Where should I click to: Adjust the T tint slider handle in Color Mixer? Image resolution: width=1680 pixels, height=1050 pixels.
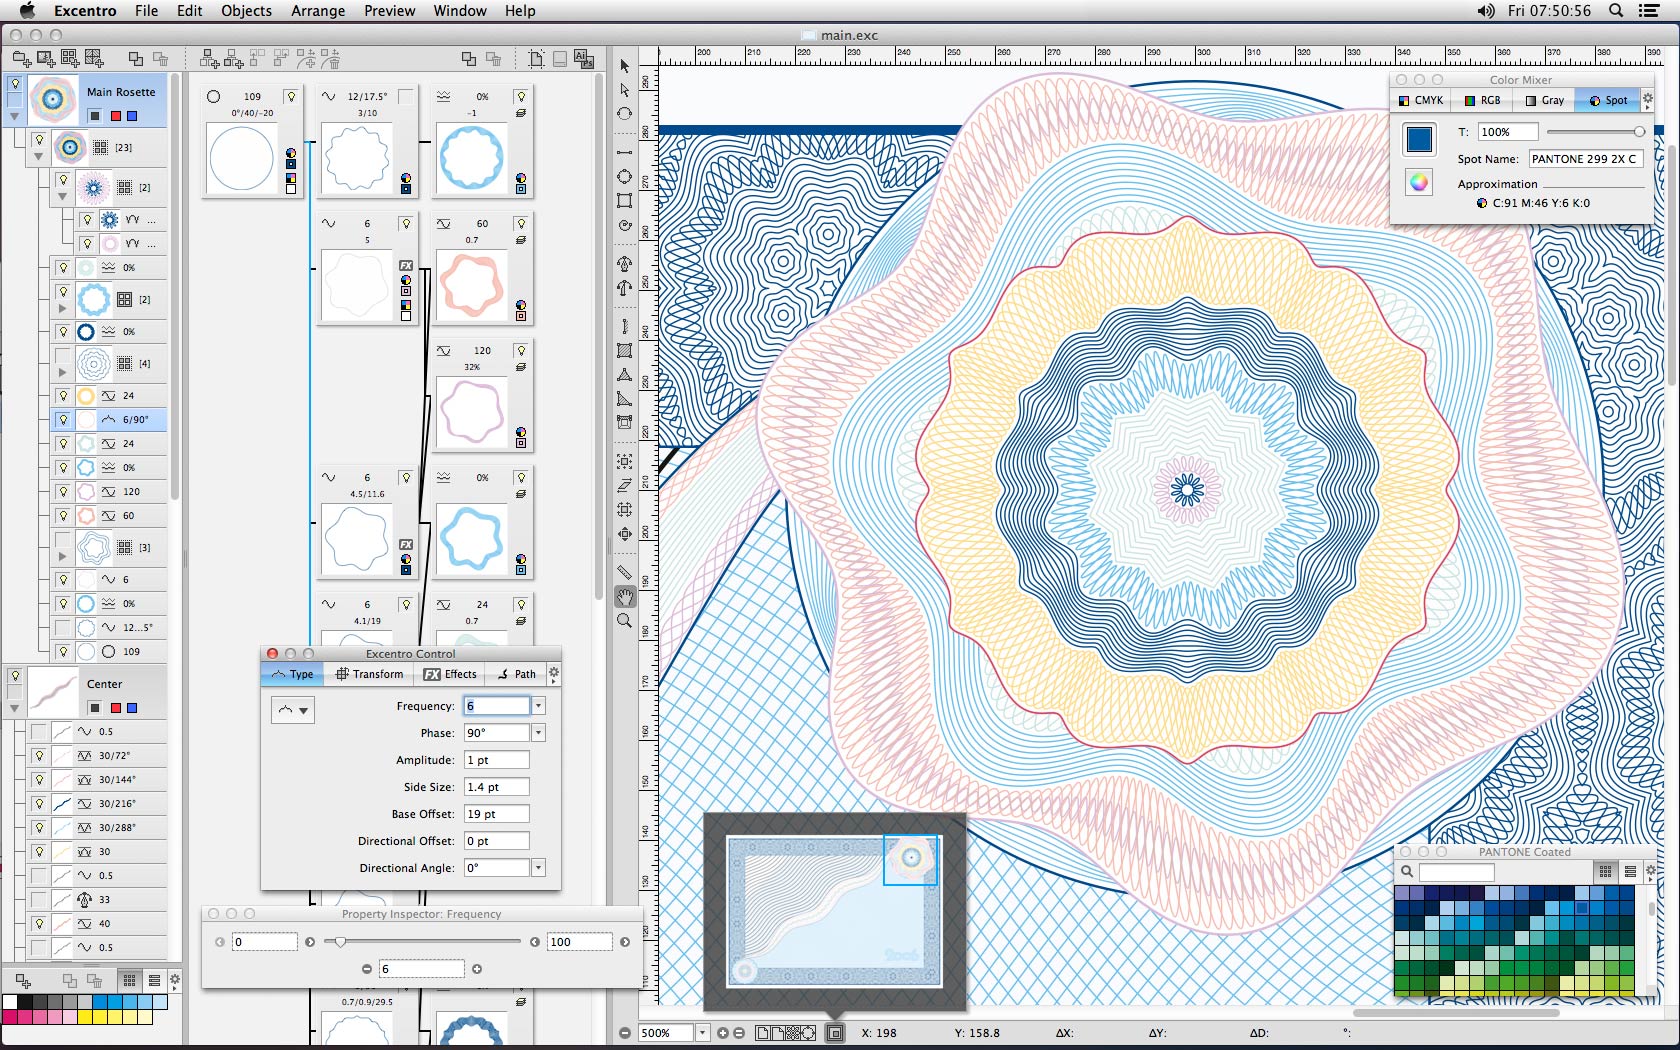(1639, 132)
